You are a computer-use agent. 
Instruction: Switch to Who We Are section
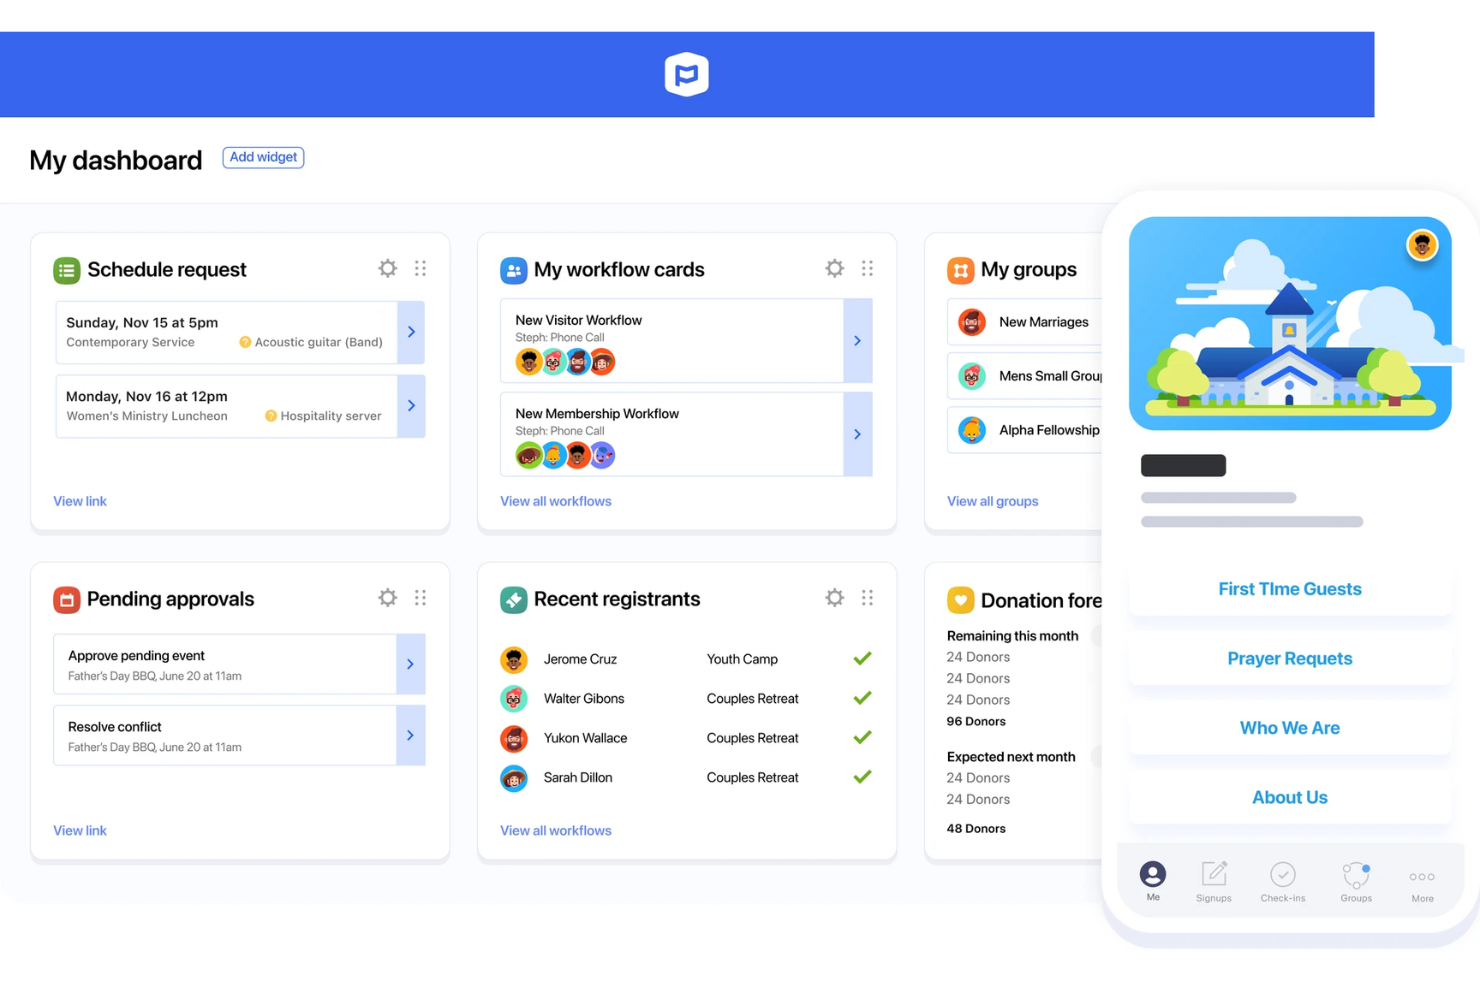[1289, 727]
